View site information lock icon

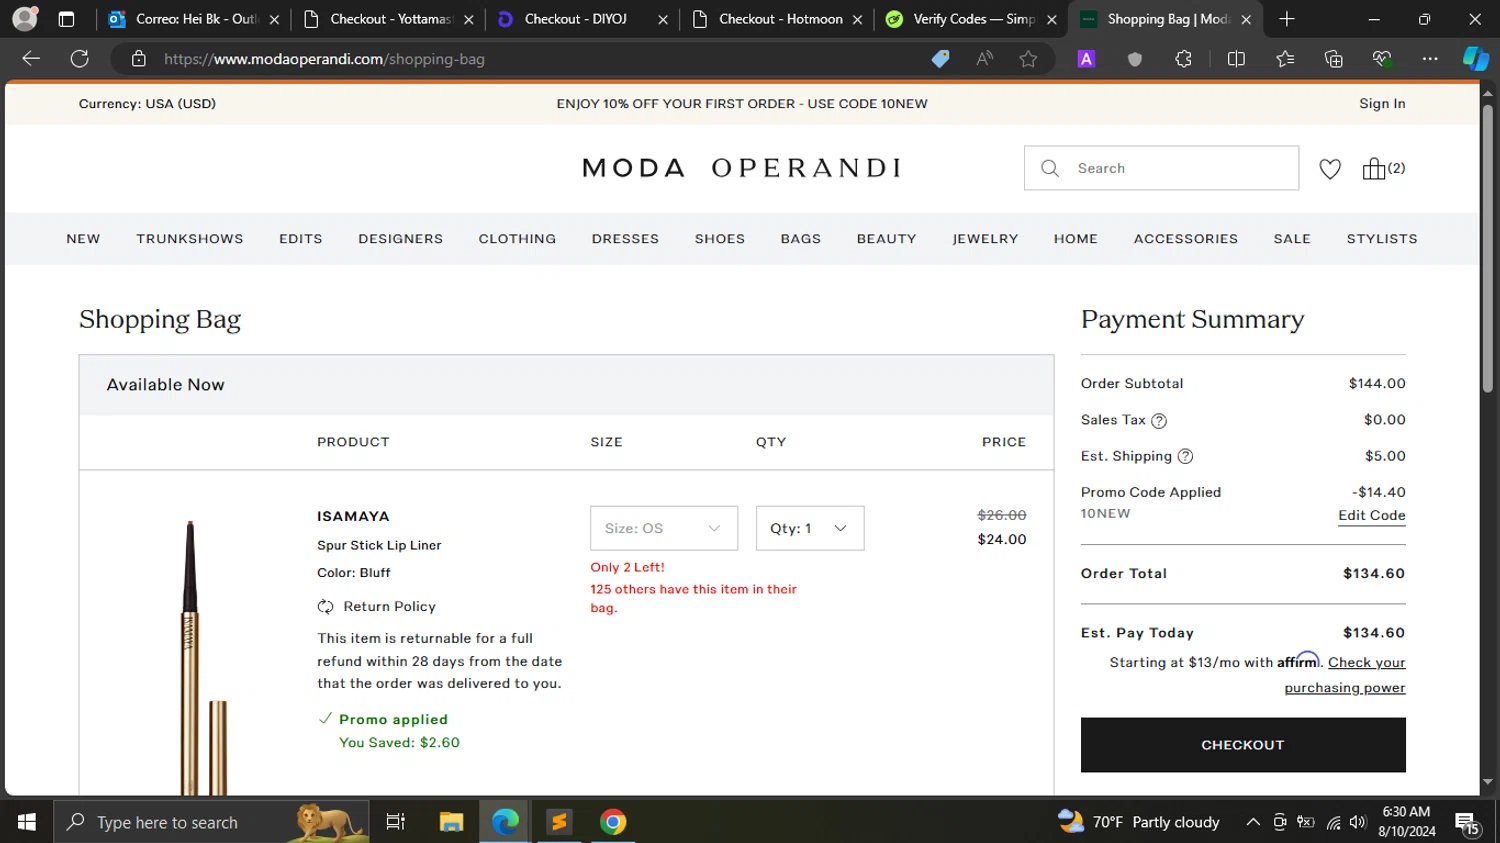pyautogui.click(x=139, y=59)
